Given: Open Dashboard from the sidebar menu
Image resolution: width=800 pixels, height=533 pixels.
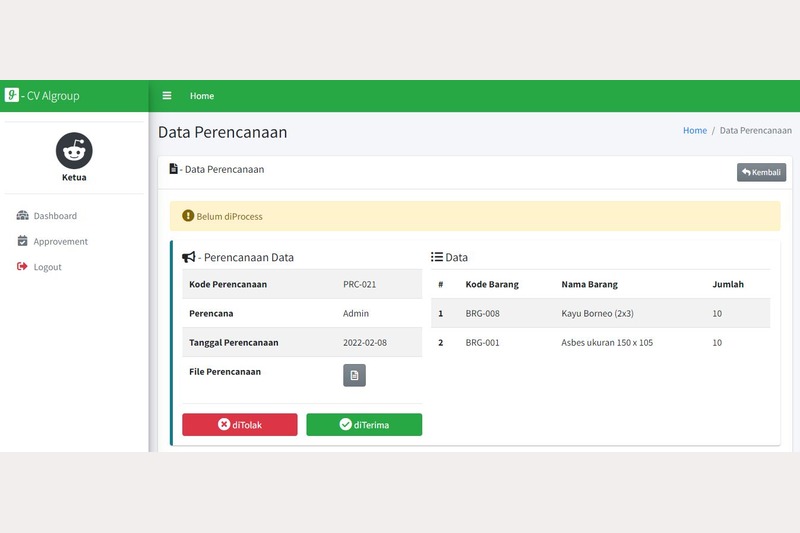Looking at the screenshot, I should (x=55, y=216).
